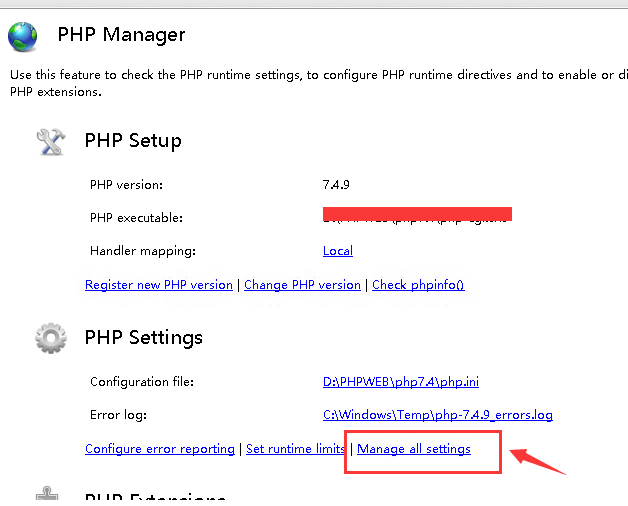This screenshot has height=506, width=628.
Task: Open Register new PHP version link
Action: pos(159,285)
